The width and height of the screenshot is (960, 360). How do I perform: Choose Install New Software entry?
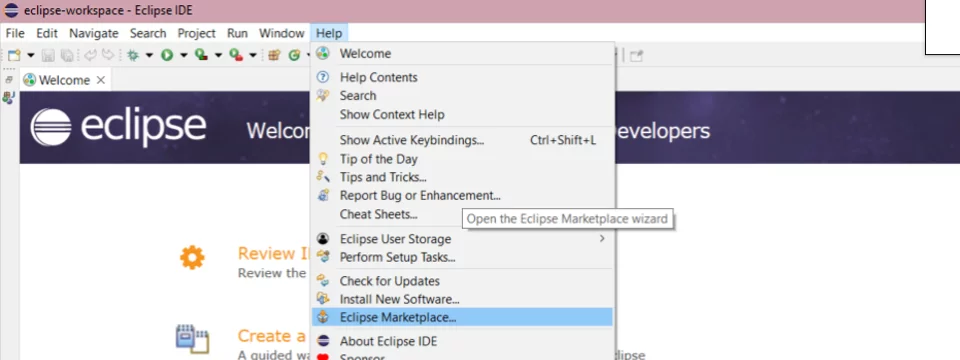tap(462, 299)
